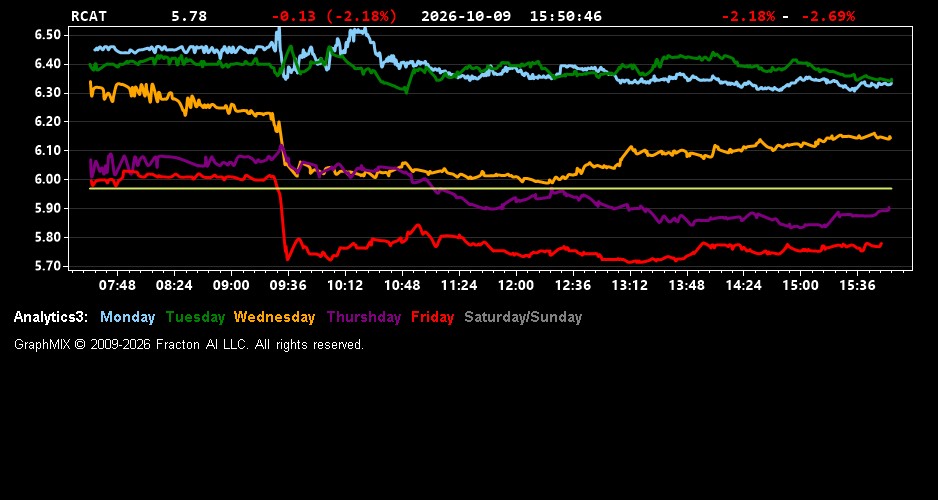Click the 09:00 time axis label
This screenshot has width=938, height=500.
point(231,285)
